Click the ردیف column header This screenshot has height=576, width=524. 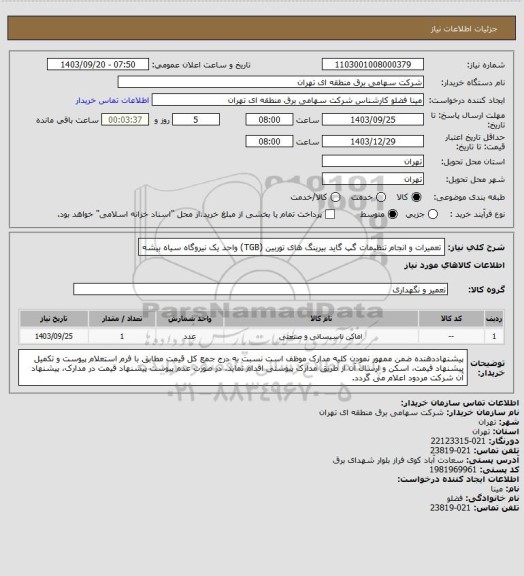point(494,319)
